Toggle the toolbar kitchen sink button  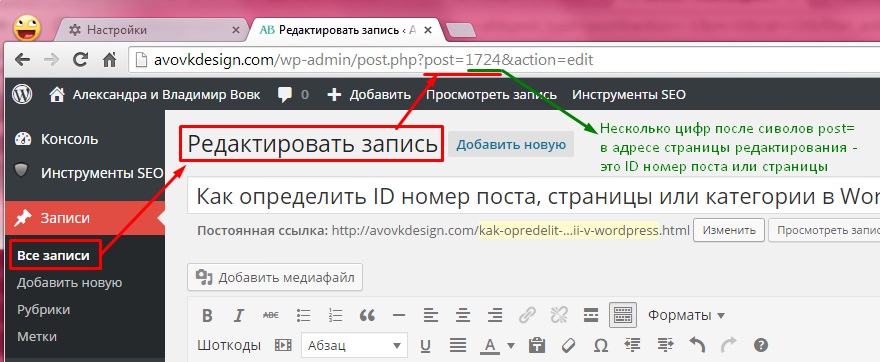point(623,315)
